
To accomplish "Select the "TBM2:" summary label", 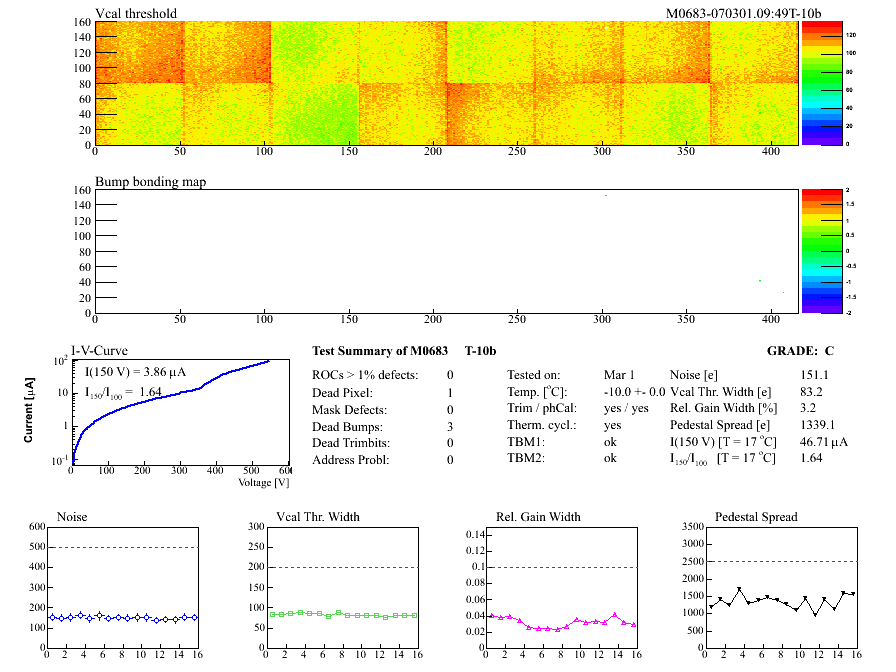I will pos(526,459).
